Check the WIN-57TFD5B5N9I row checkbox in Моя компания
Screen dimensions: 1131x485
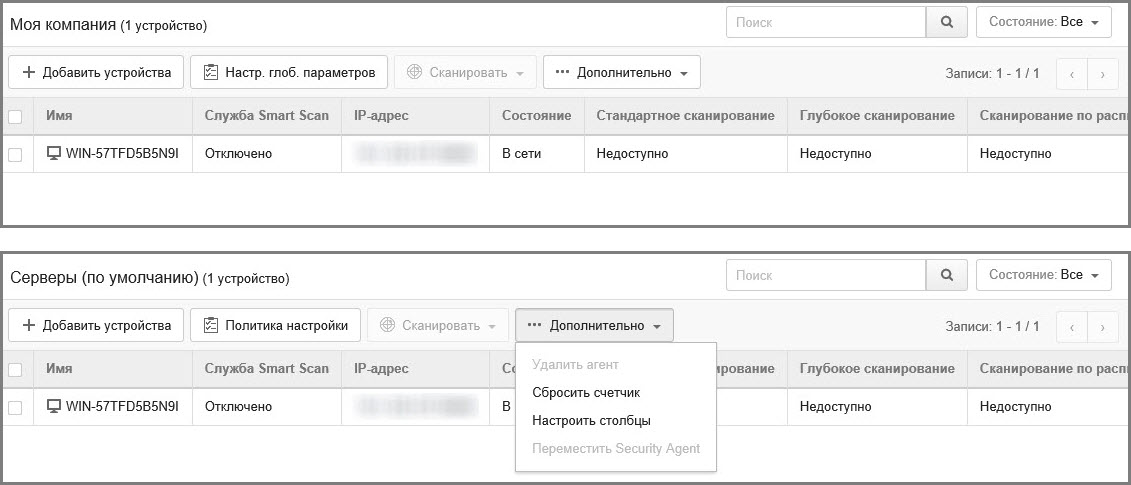click(x=15, y=154)
